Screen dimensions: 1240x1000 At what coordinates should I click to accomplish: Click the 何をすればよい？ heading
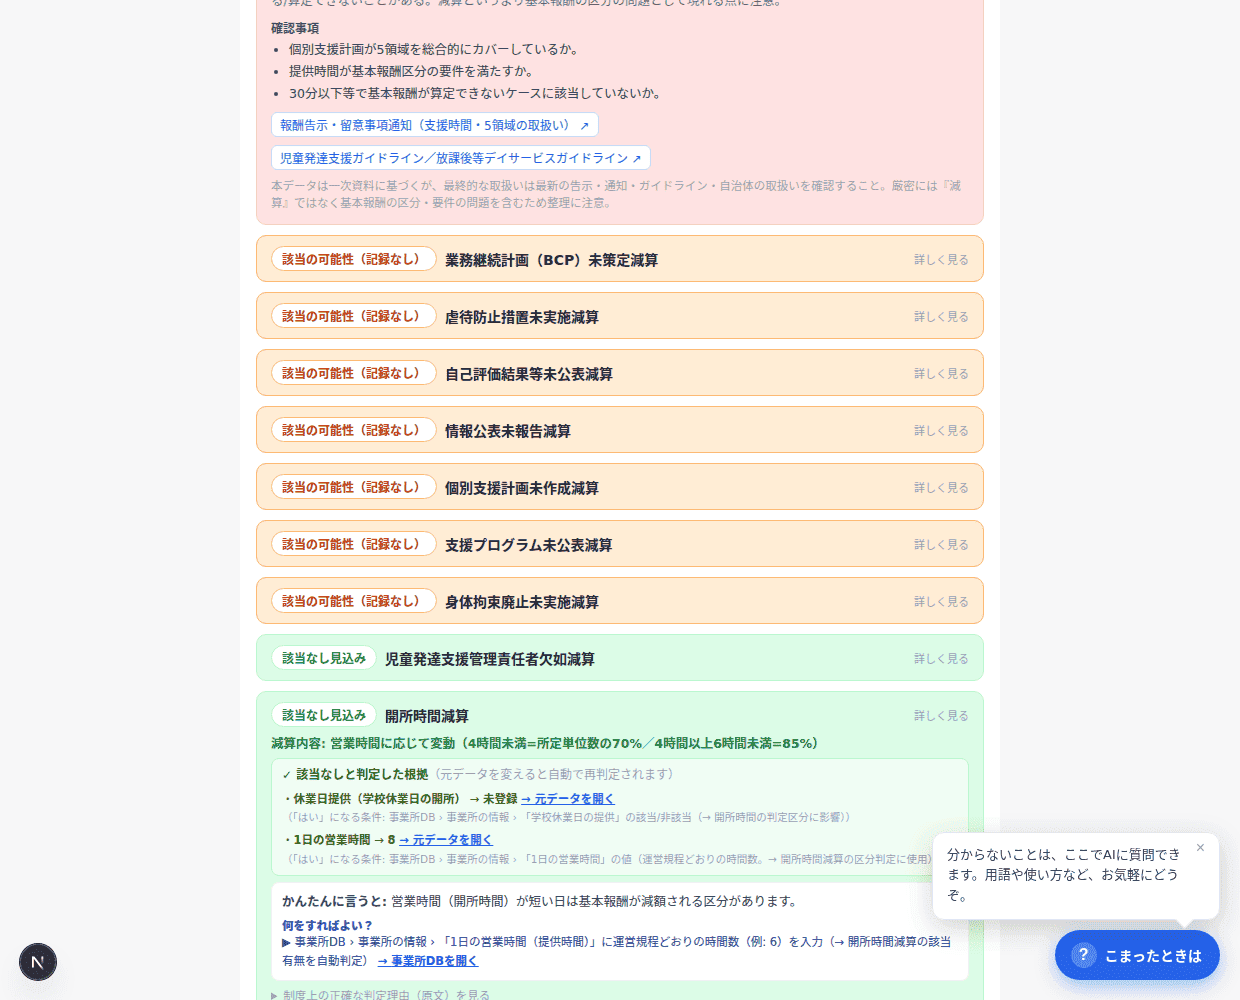[x=327, y=925]
